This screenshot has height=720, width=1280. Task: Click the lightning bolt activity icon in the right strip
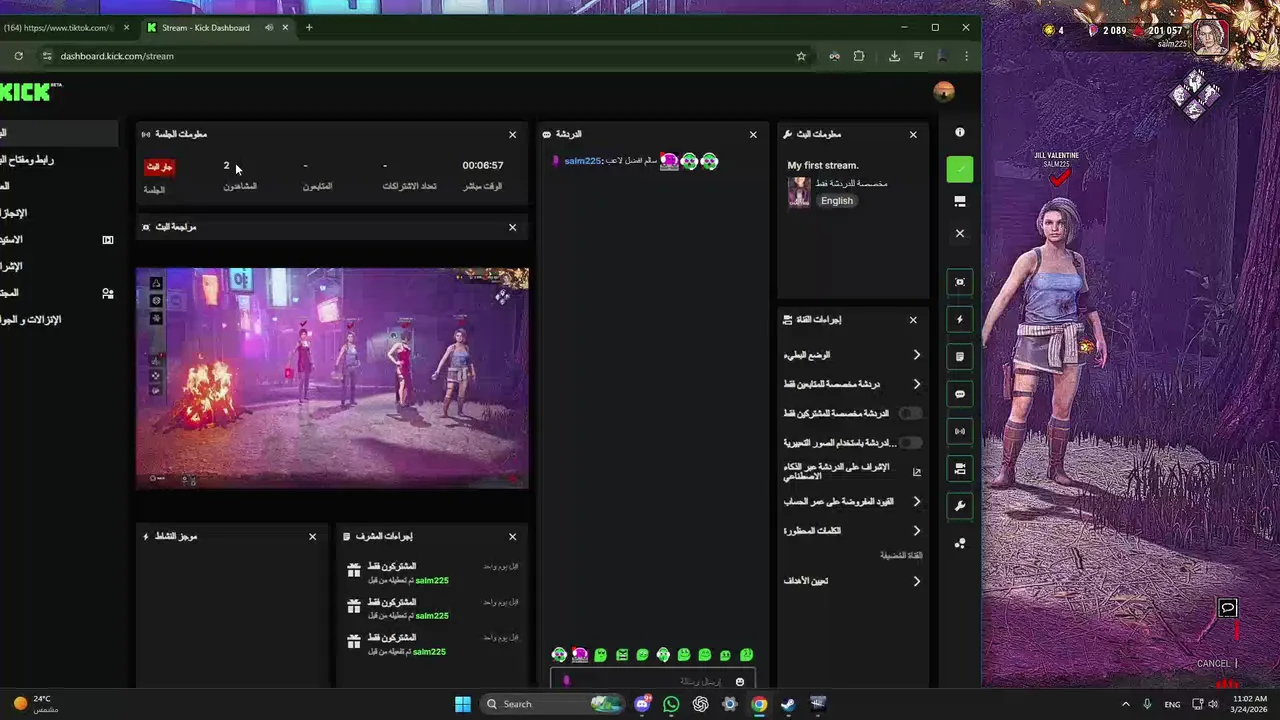(x=960, y=320)
